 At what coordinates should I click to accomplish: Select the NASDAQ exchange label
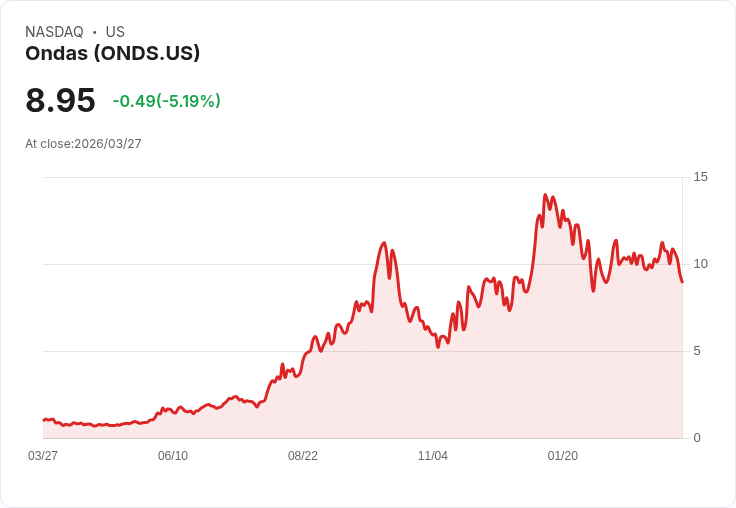(54, 32)
